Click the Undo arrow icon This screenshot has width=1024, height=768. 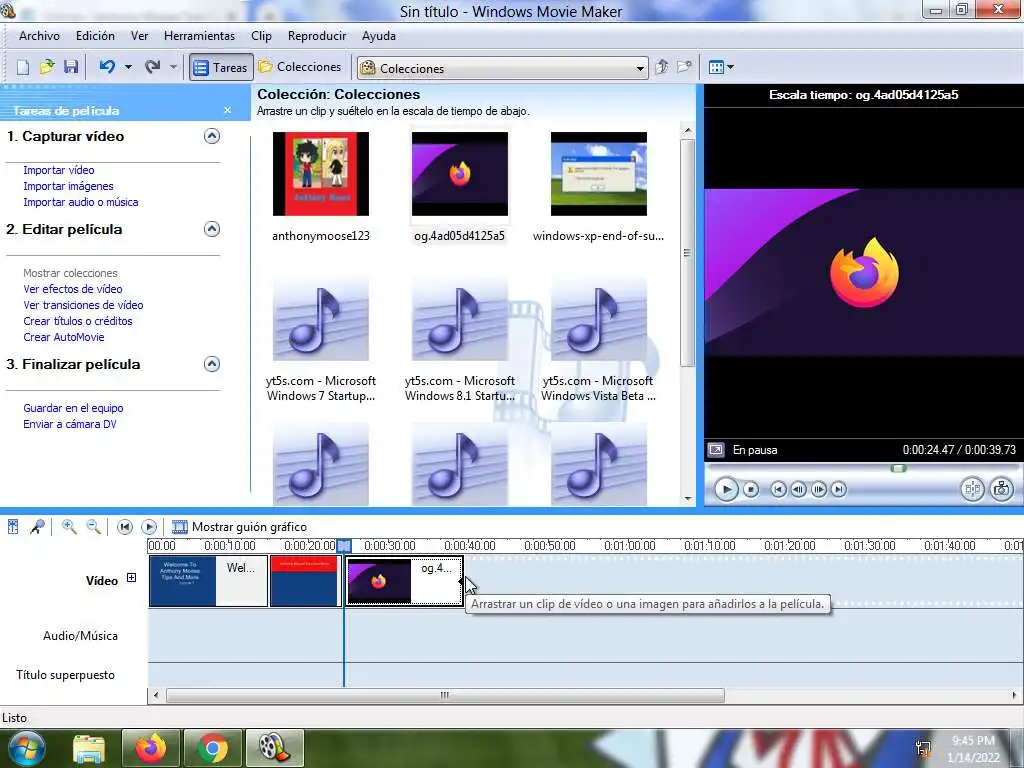coord(107,67)
